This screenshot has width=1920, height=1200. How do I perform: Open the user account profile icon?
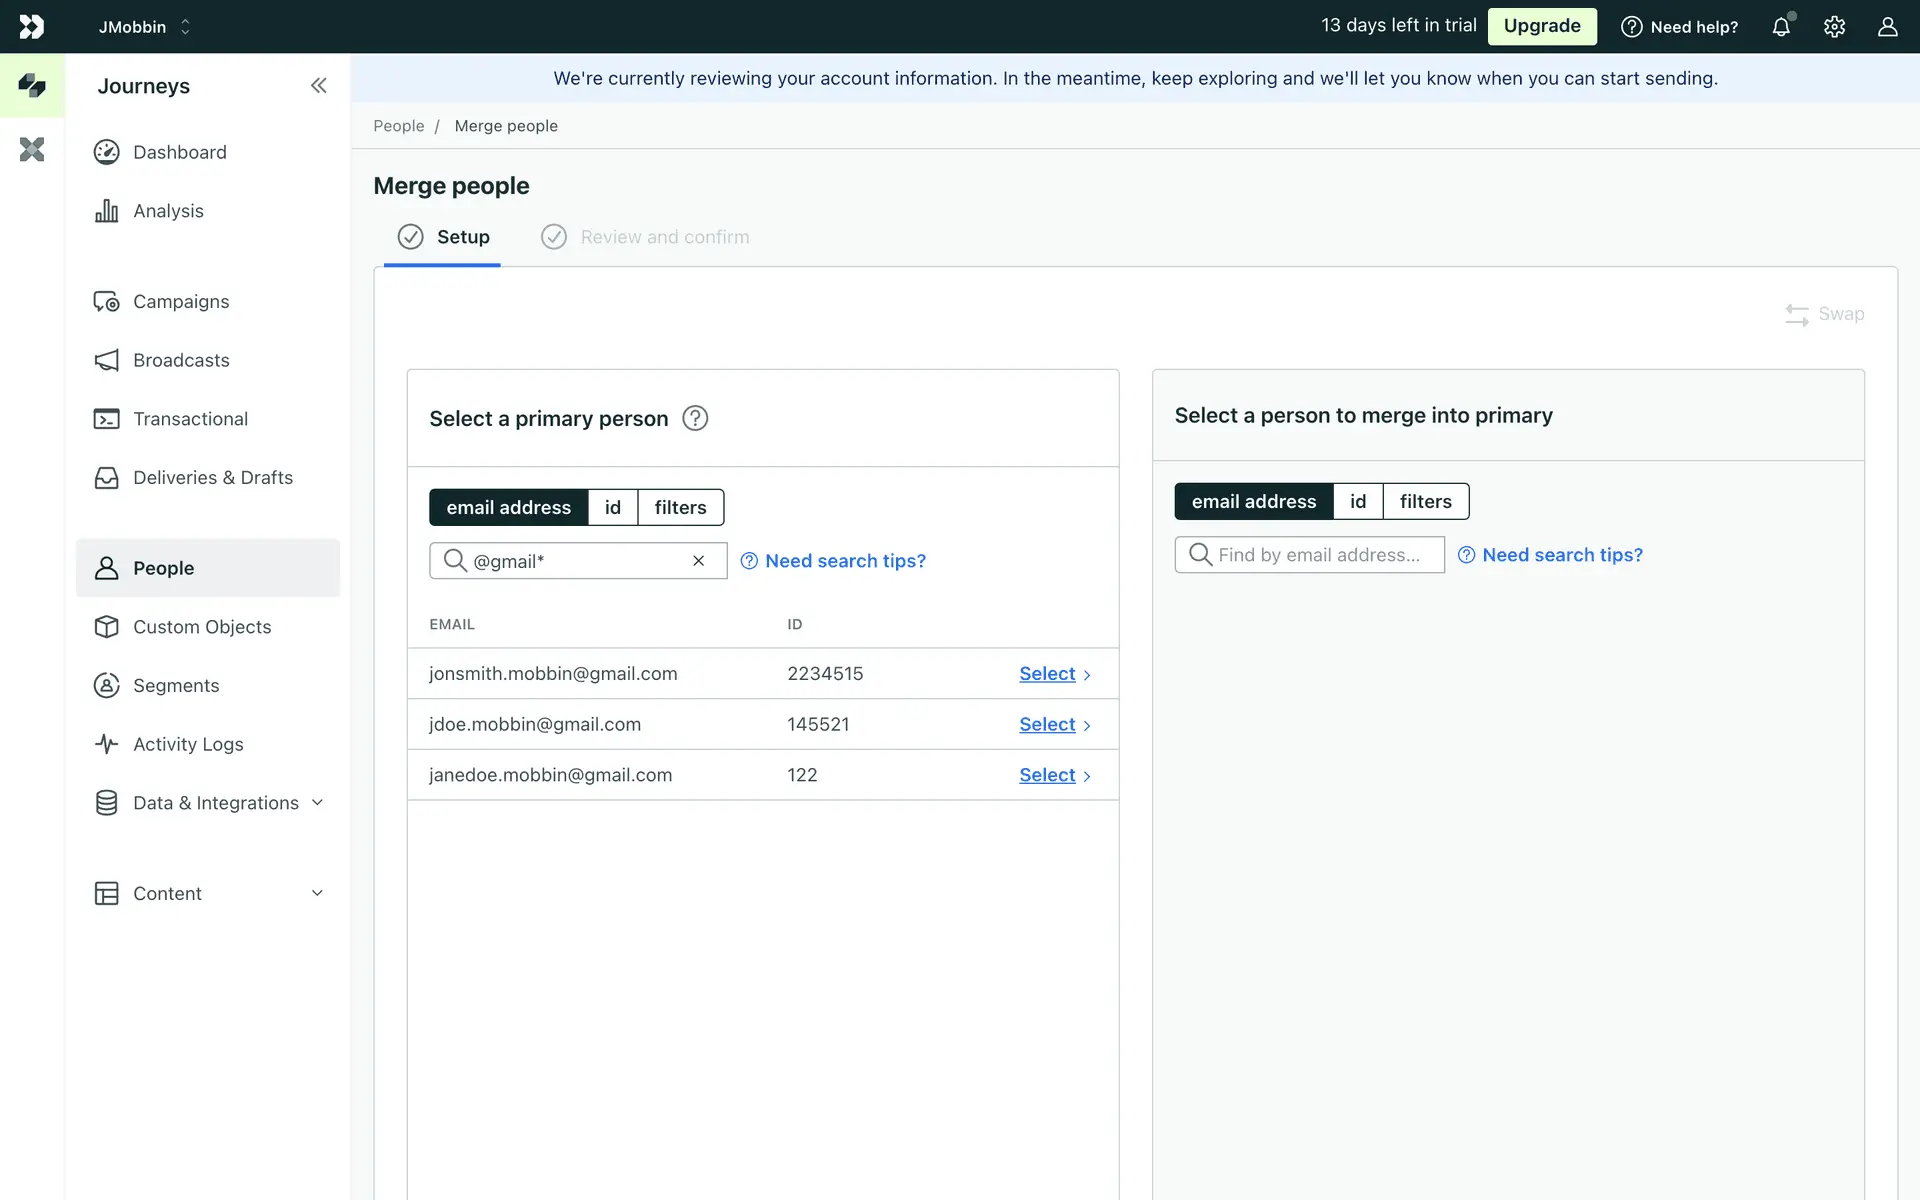click(1887, 27)
